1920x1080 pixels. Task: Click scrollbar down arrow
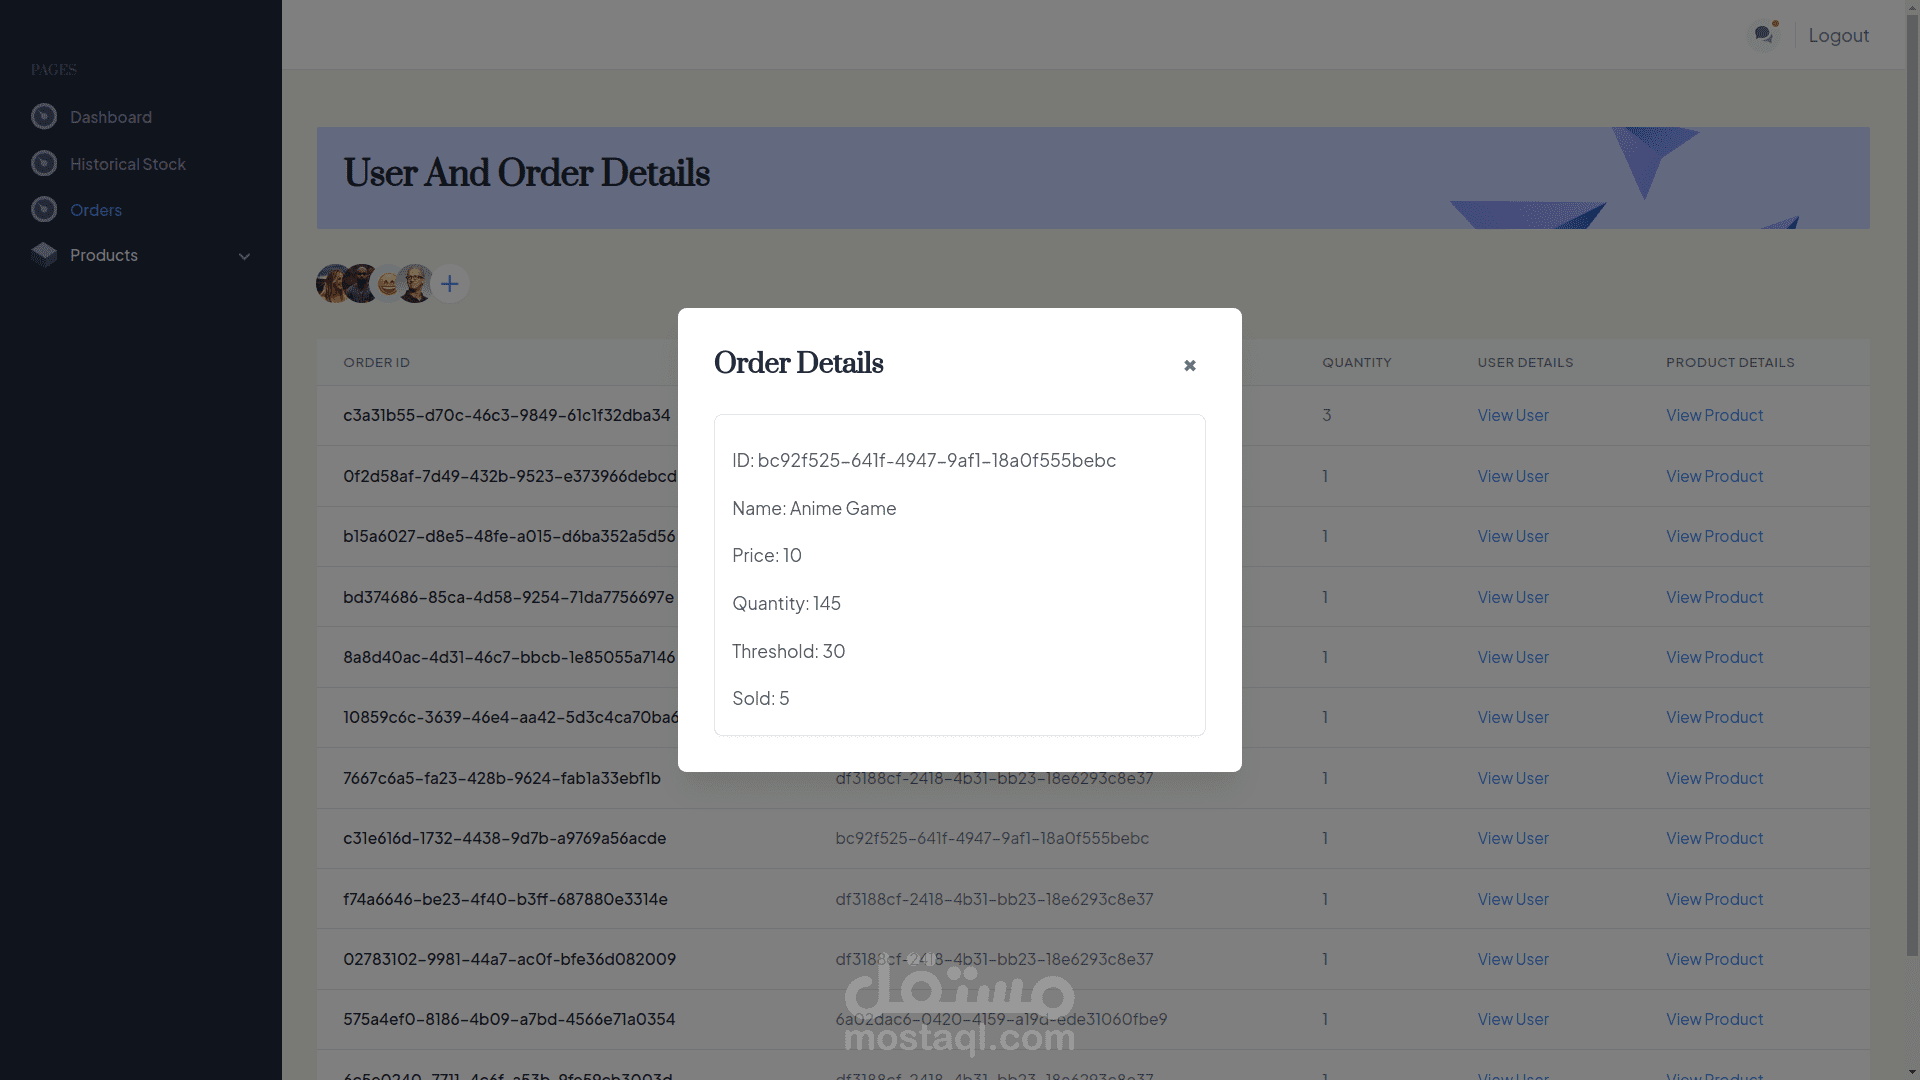pos(1912,1071)
